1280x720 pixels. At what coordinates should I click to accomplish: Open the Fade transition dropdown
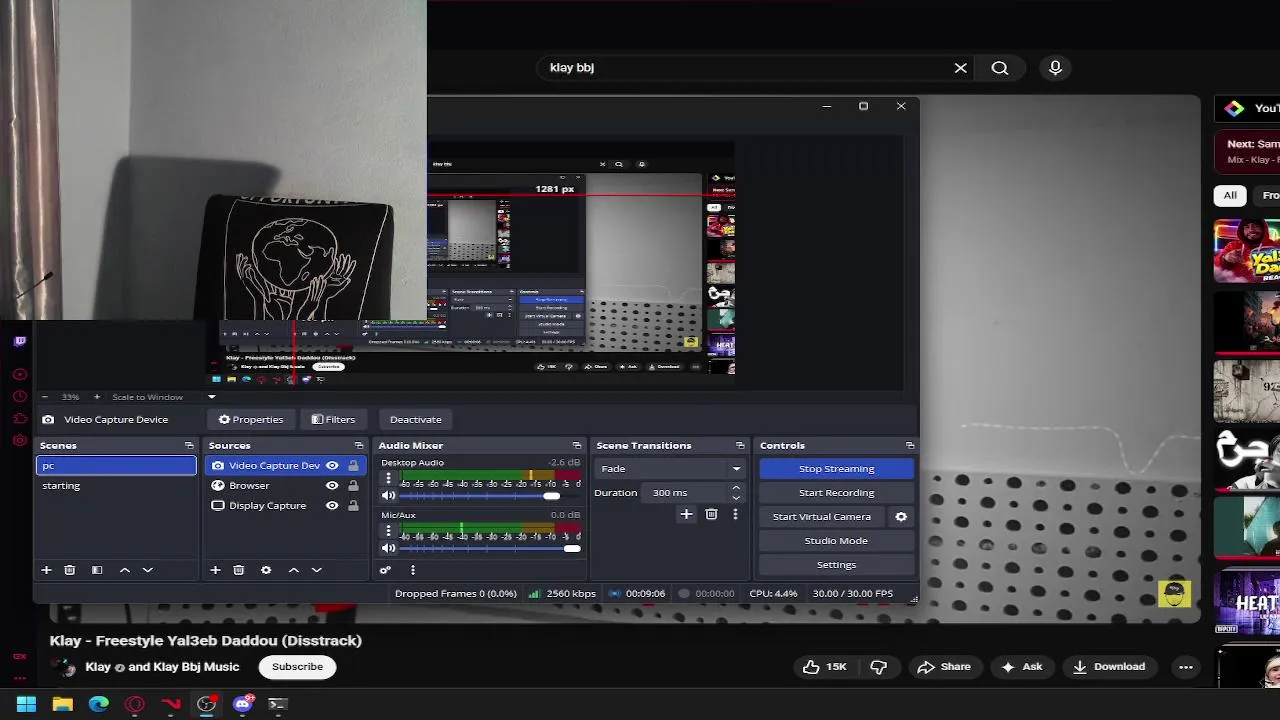click(670, 469)
